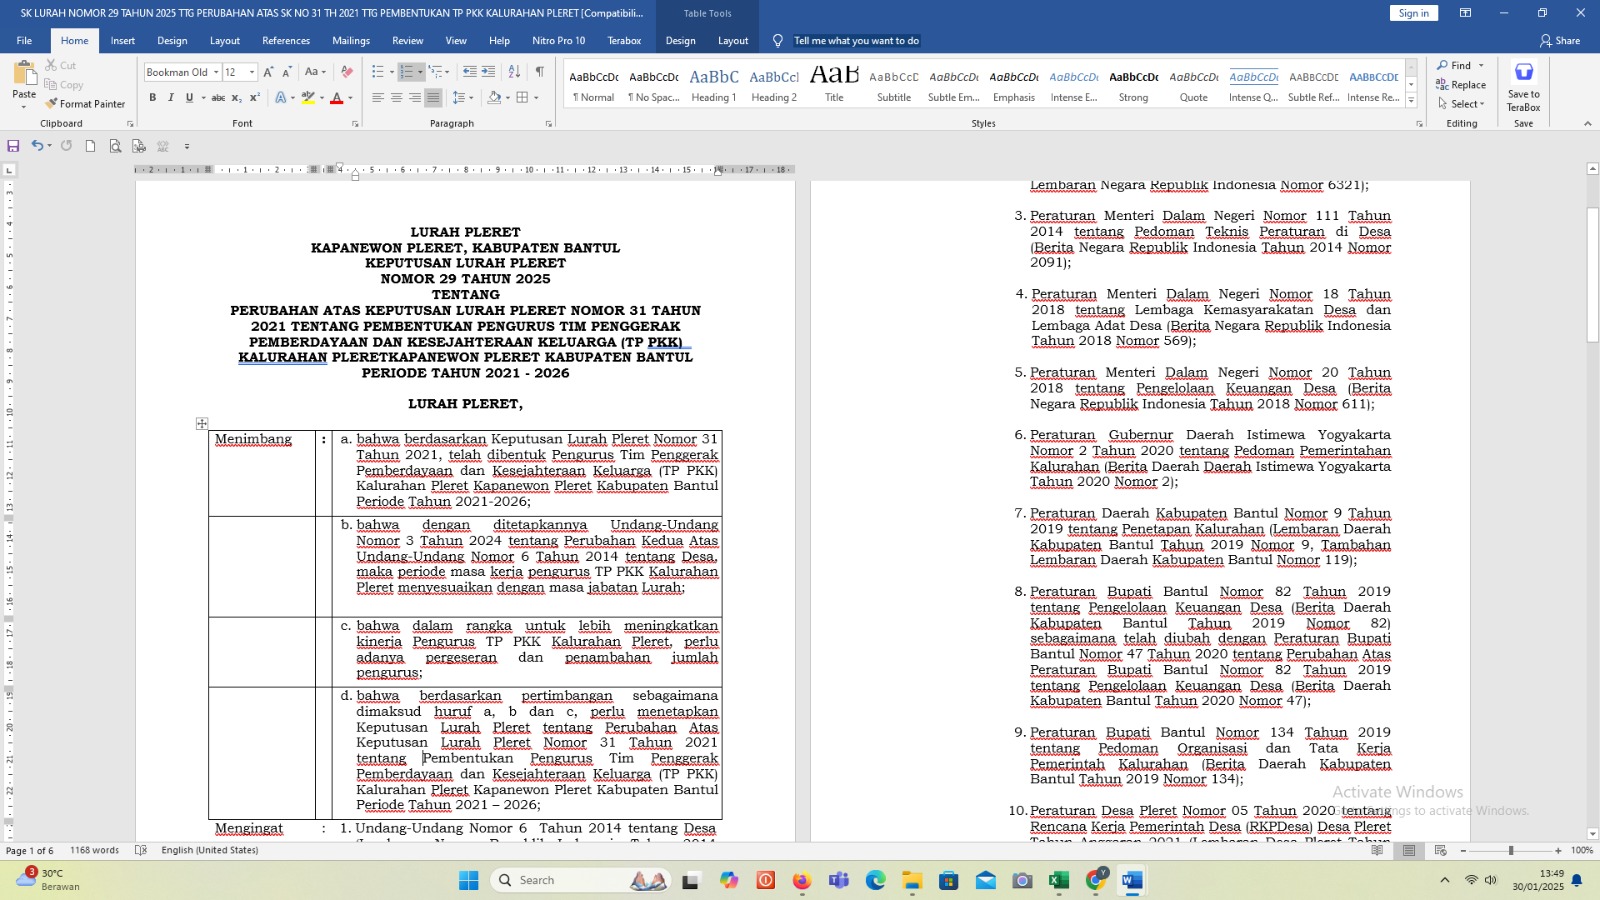Click the Paste clipboard icon

(x=24, y=74)
